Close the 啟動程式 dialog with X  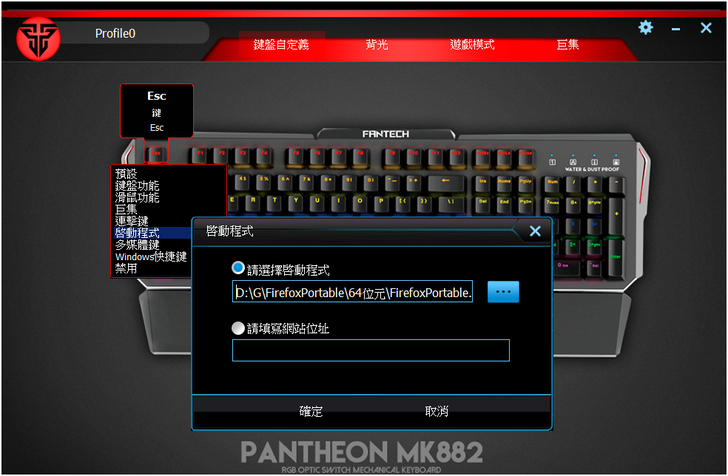pos(535,231)
